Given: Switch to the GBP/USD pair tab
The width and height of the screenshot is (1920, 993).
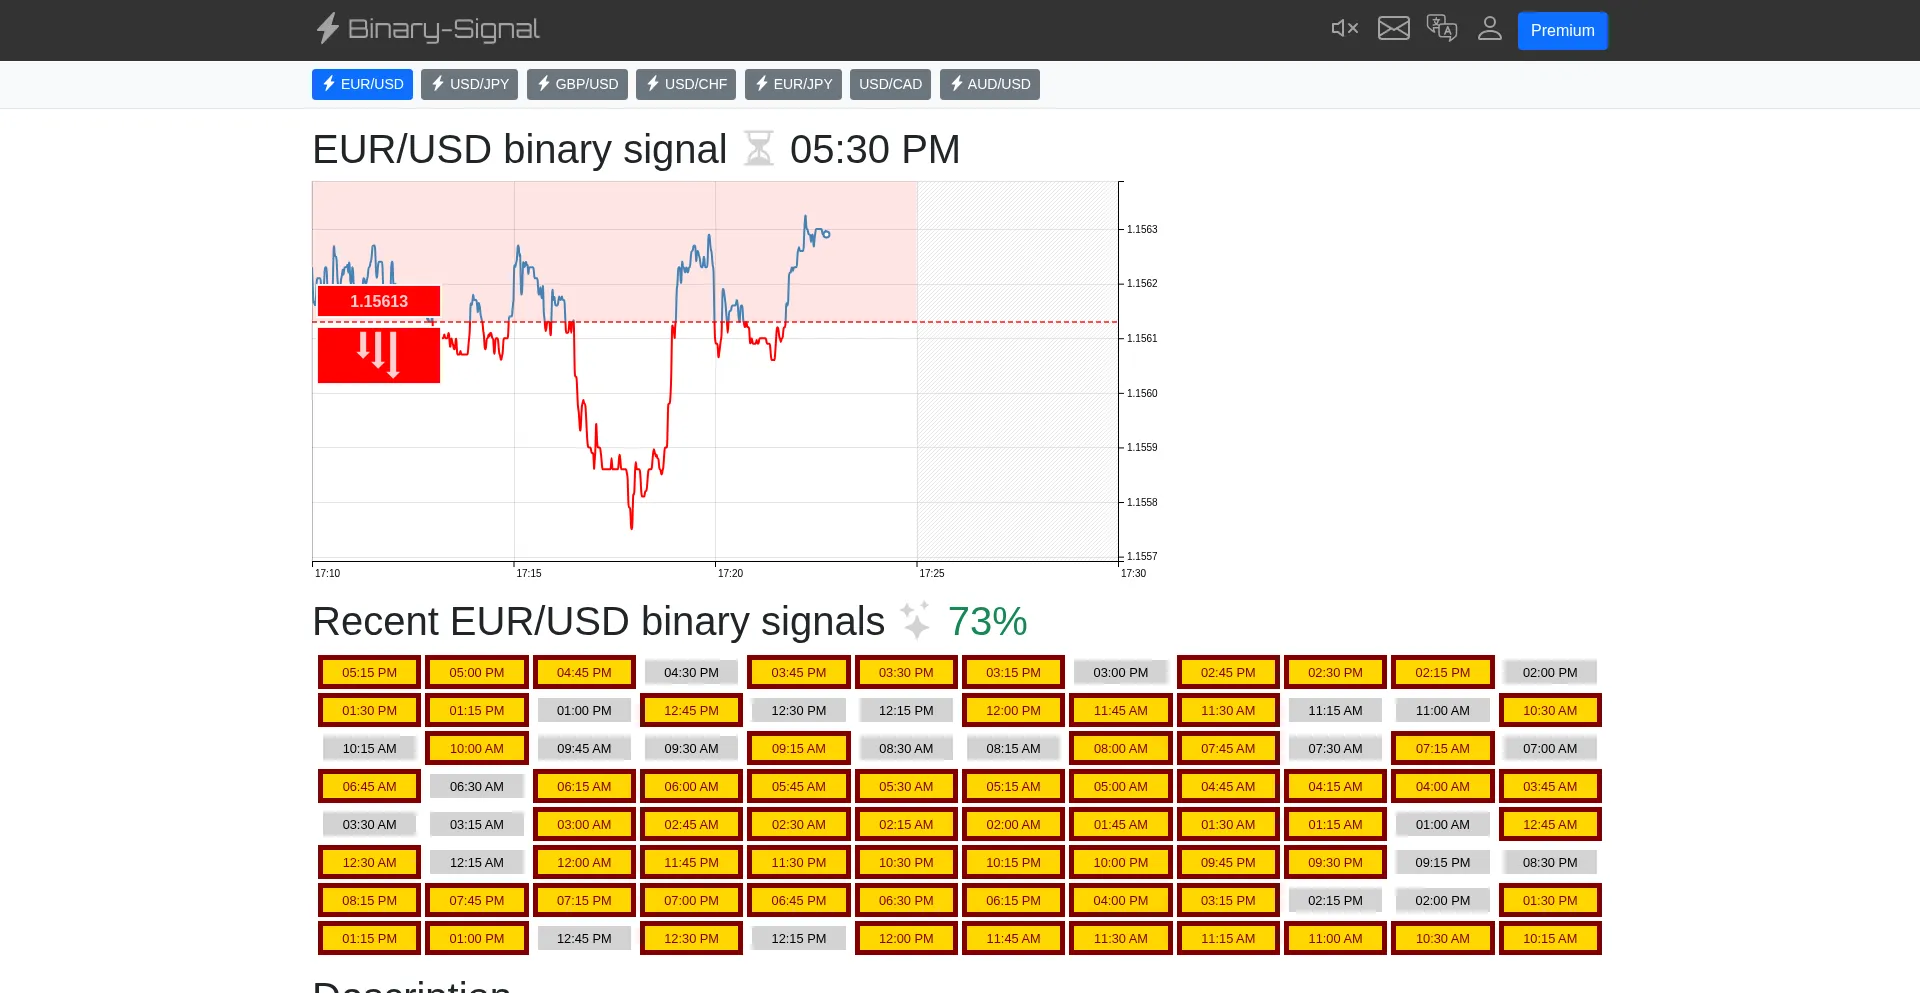Looking at the screenshot, I should 577,84.
